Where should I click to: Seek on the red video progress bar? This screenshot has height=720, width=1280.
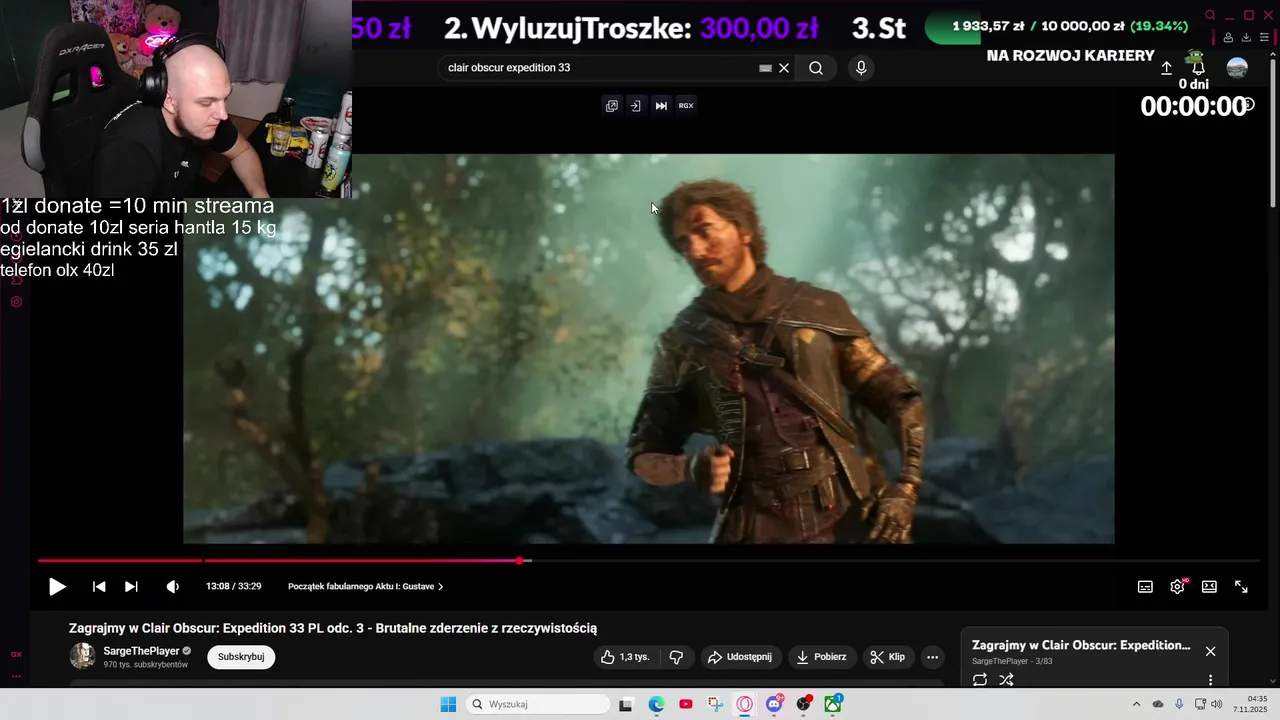648,561
